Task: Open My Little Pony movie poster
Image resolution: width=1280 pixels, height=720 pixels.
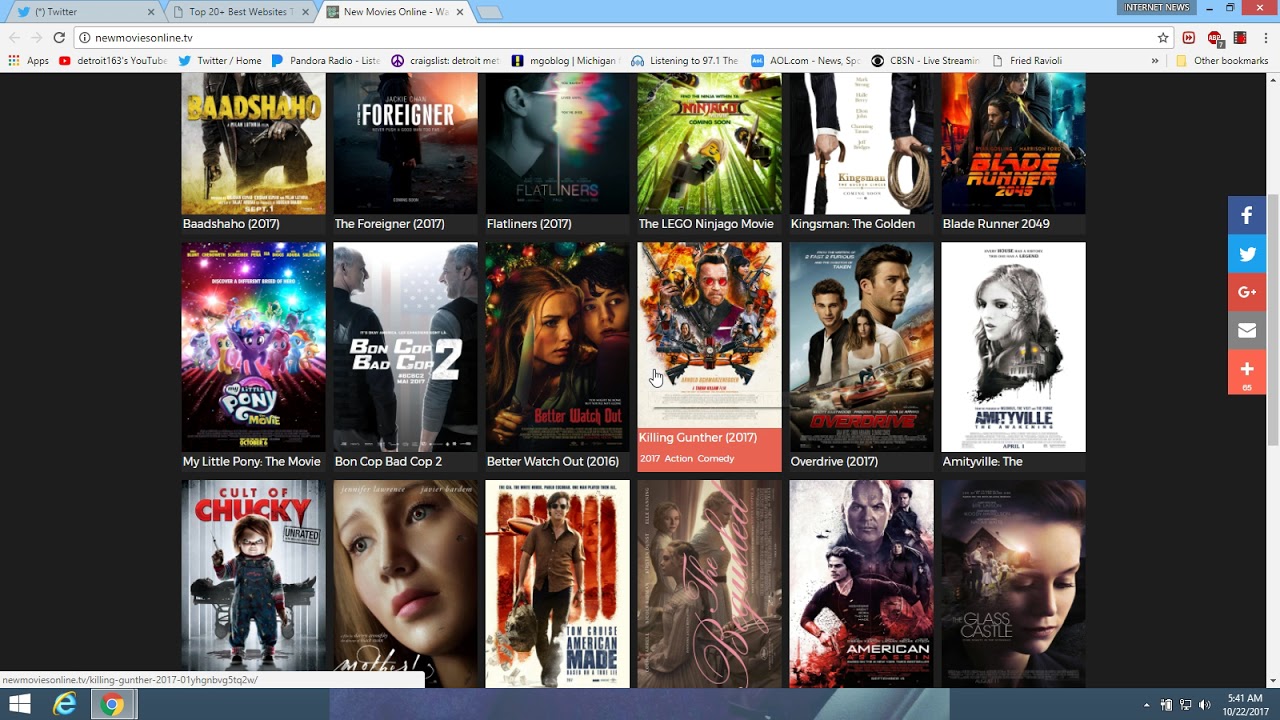Action: 253,347
